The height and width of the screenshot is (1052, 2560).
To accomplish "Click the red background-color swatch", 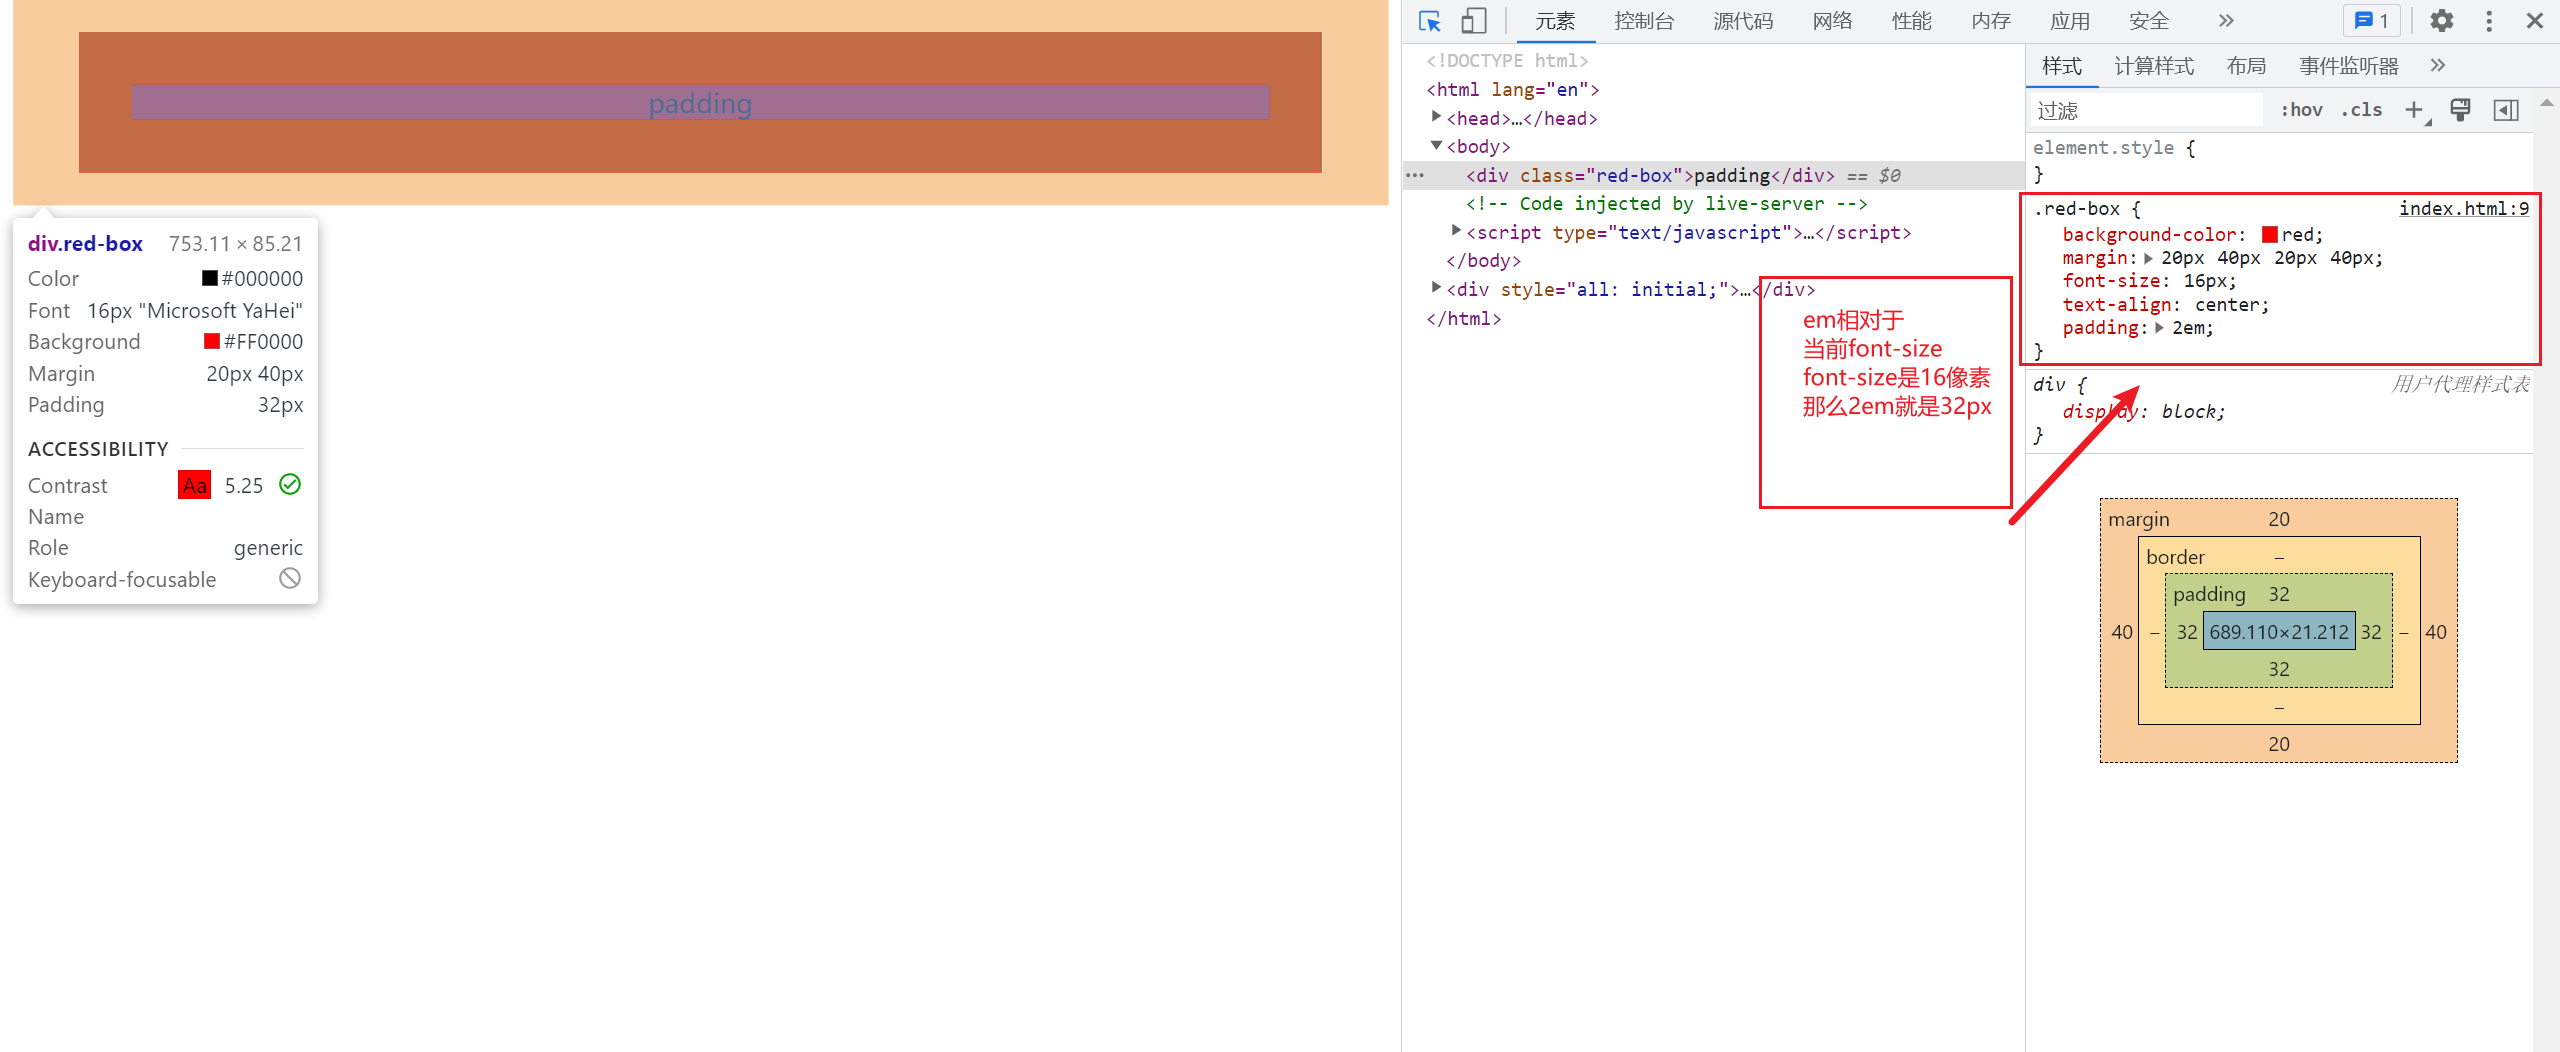I will click(2269, 235).
